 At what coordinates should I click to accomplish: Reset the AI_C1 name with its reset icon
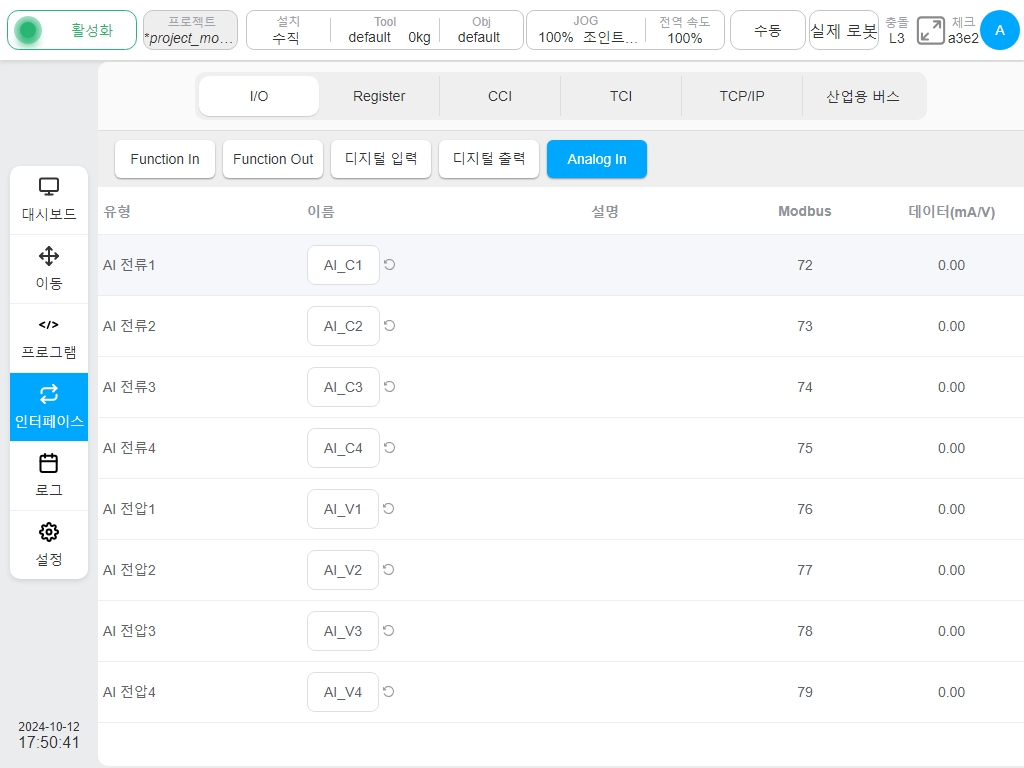pos(389,264)
